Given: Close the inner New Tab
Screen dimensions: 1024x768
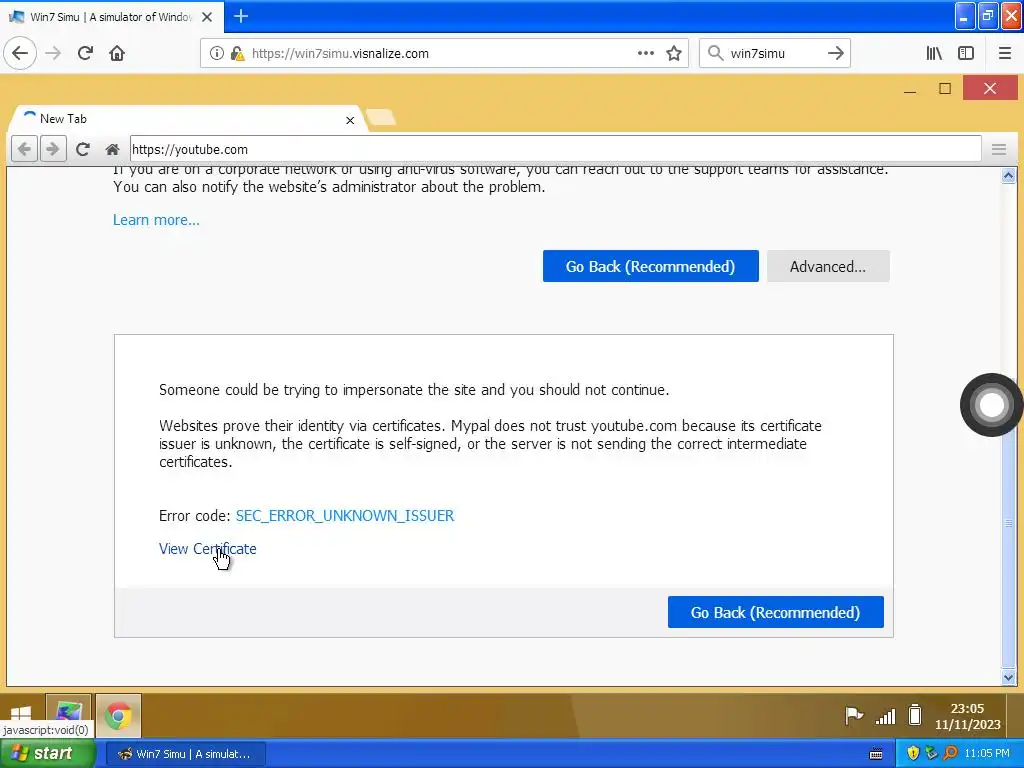Looking at the screenshot, I should (x=350, y=120).
